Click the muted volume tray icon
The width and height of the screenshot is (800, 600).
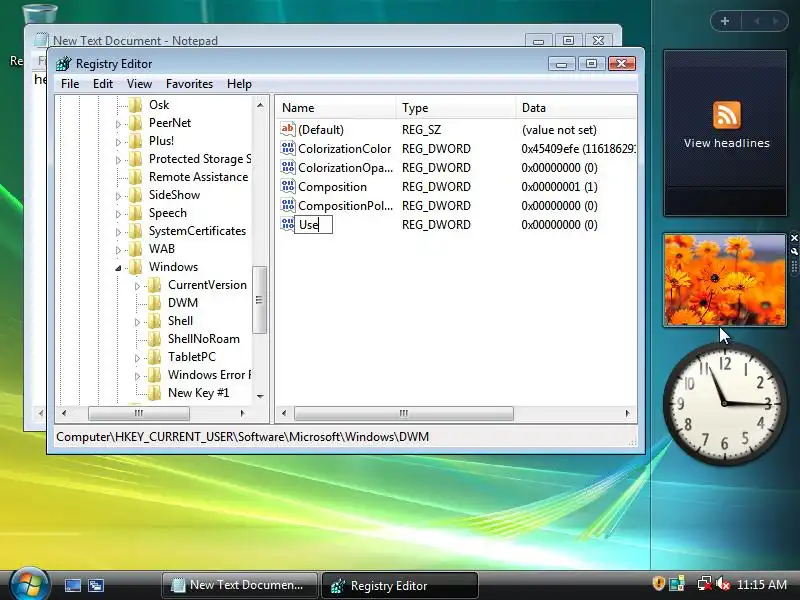(x=722, y=583)
